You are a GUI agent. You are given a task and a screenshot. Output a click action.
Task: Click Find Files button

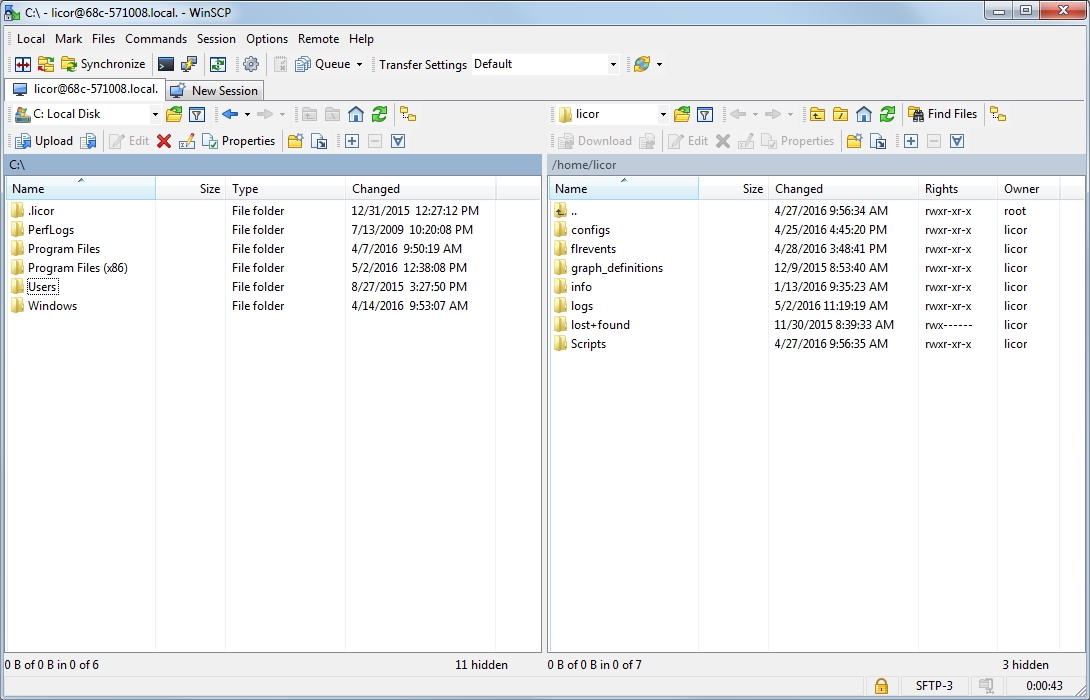pyautogui.click(x=942, y=114)
